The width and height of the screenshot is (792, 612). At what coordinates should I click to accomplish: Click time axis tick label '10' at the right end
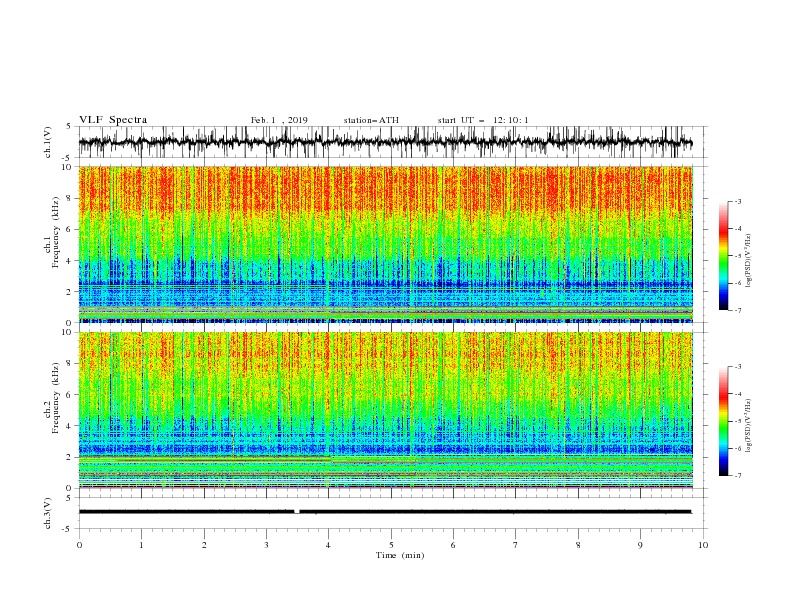coord(703,545)
